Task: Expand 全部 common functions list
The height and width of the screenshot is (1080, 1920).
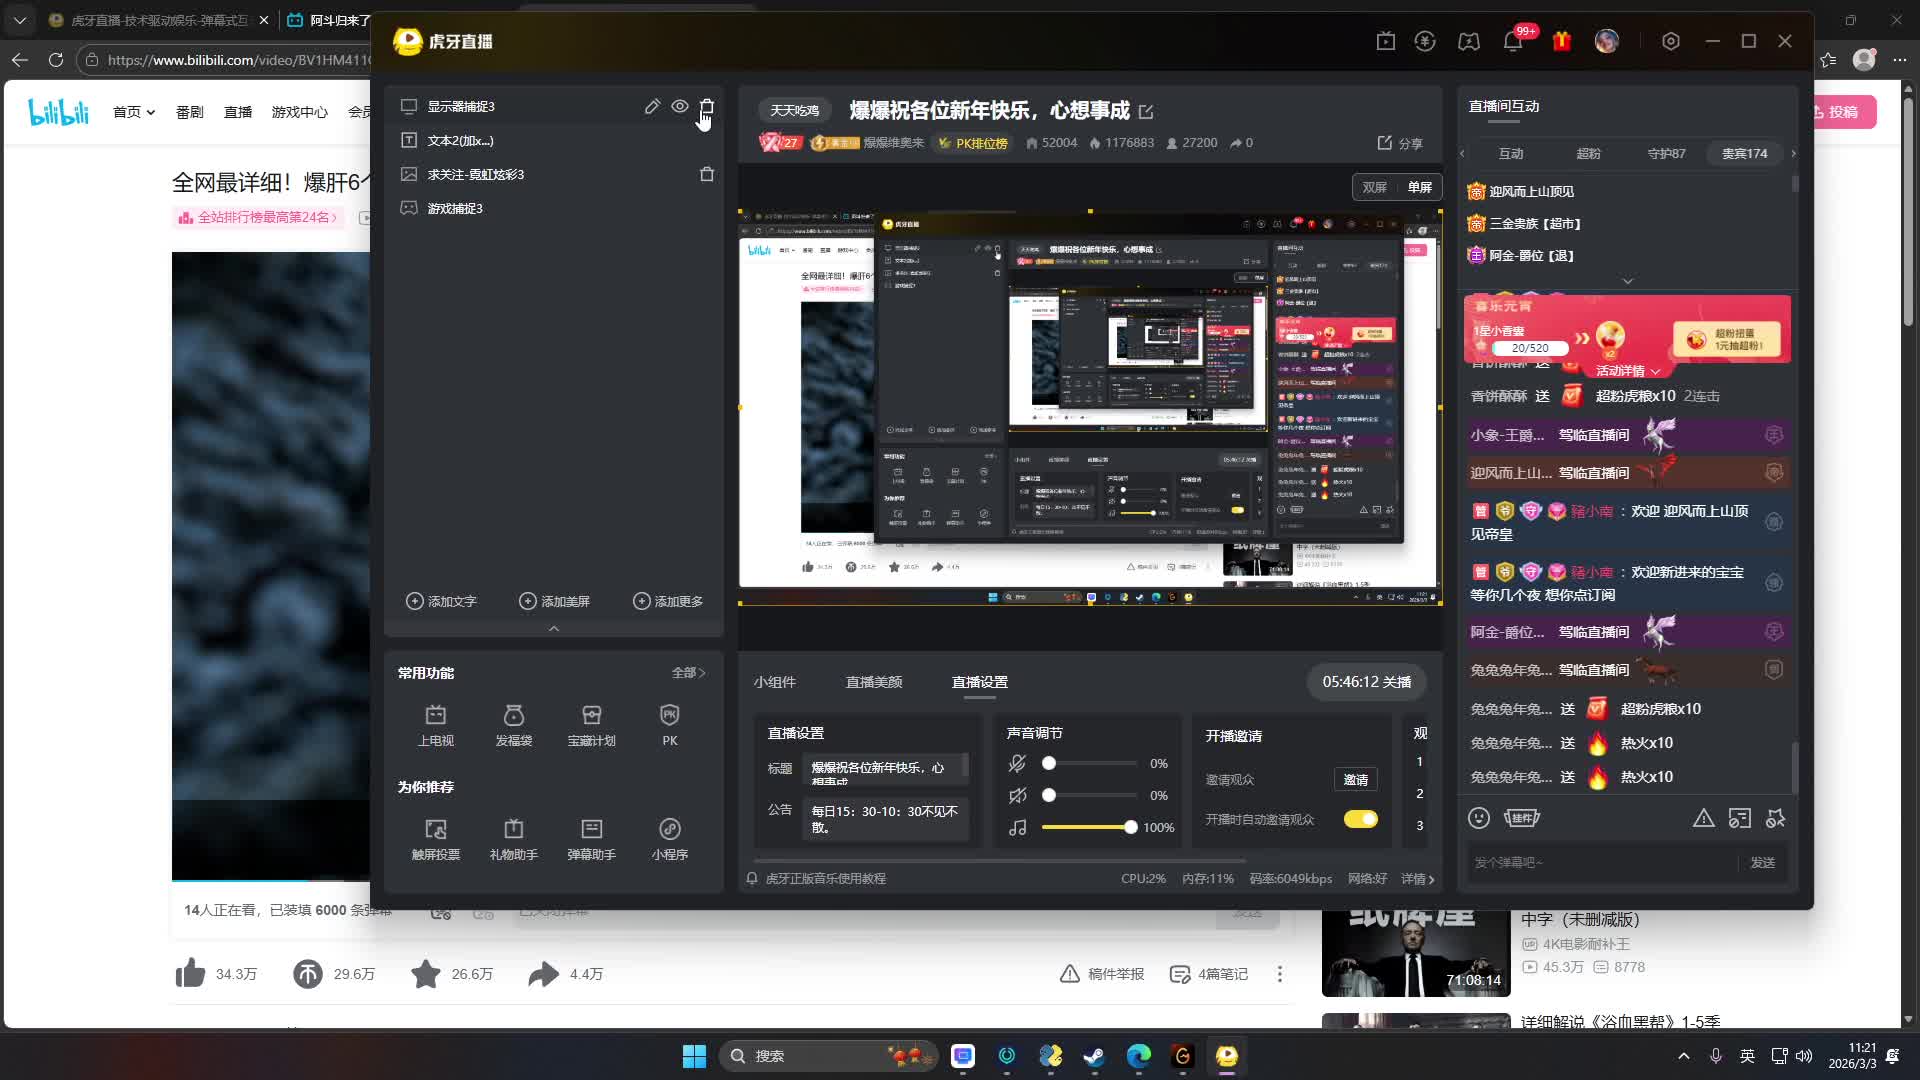Action: tap(688, 673)
